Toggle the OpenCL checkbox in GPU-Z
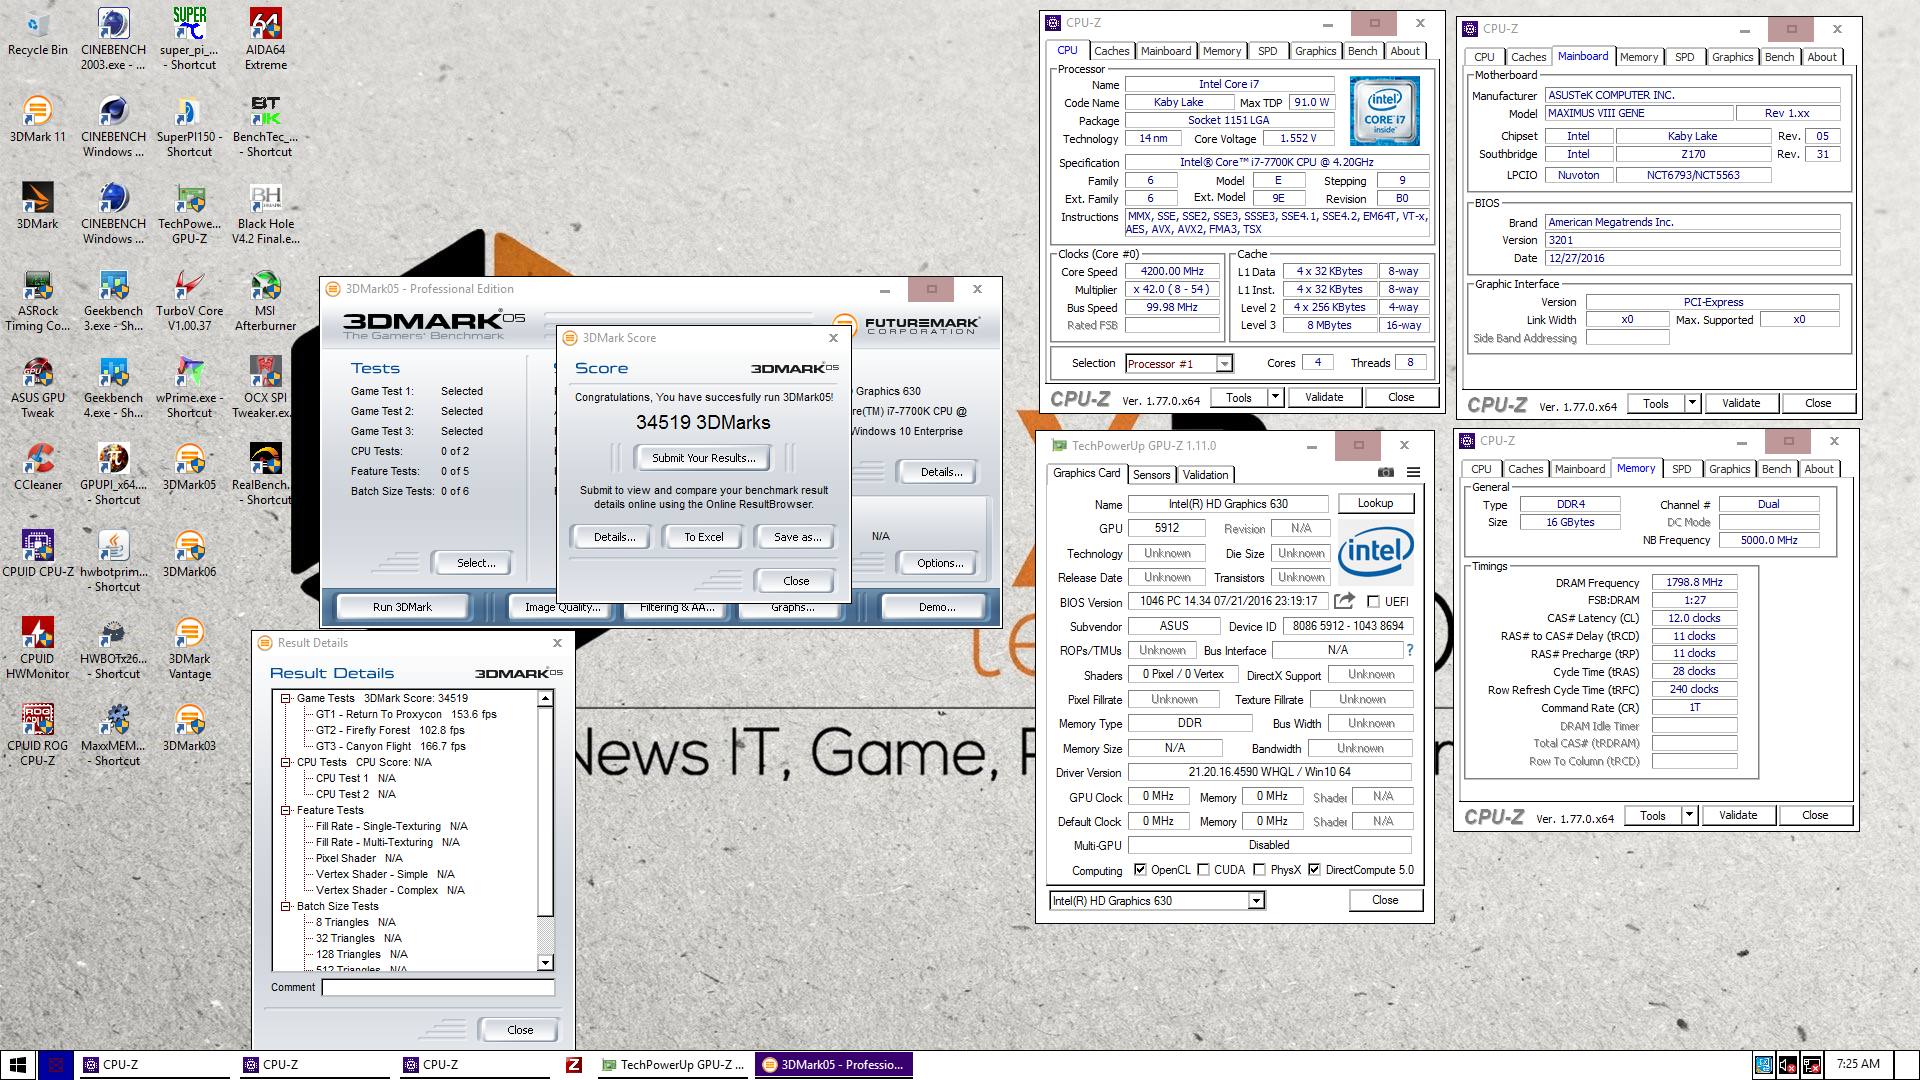The image size is (1920, 1080). [x=1140, y=870]
